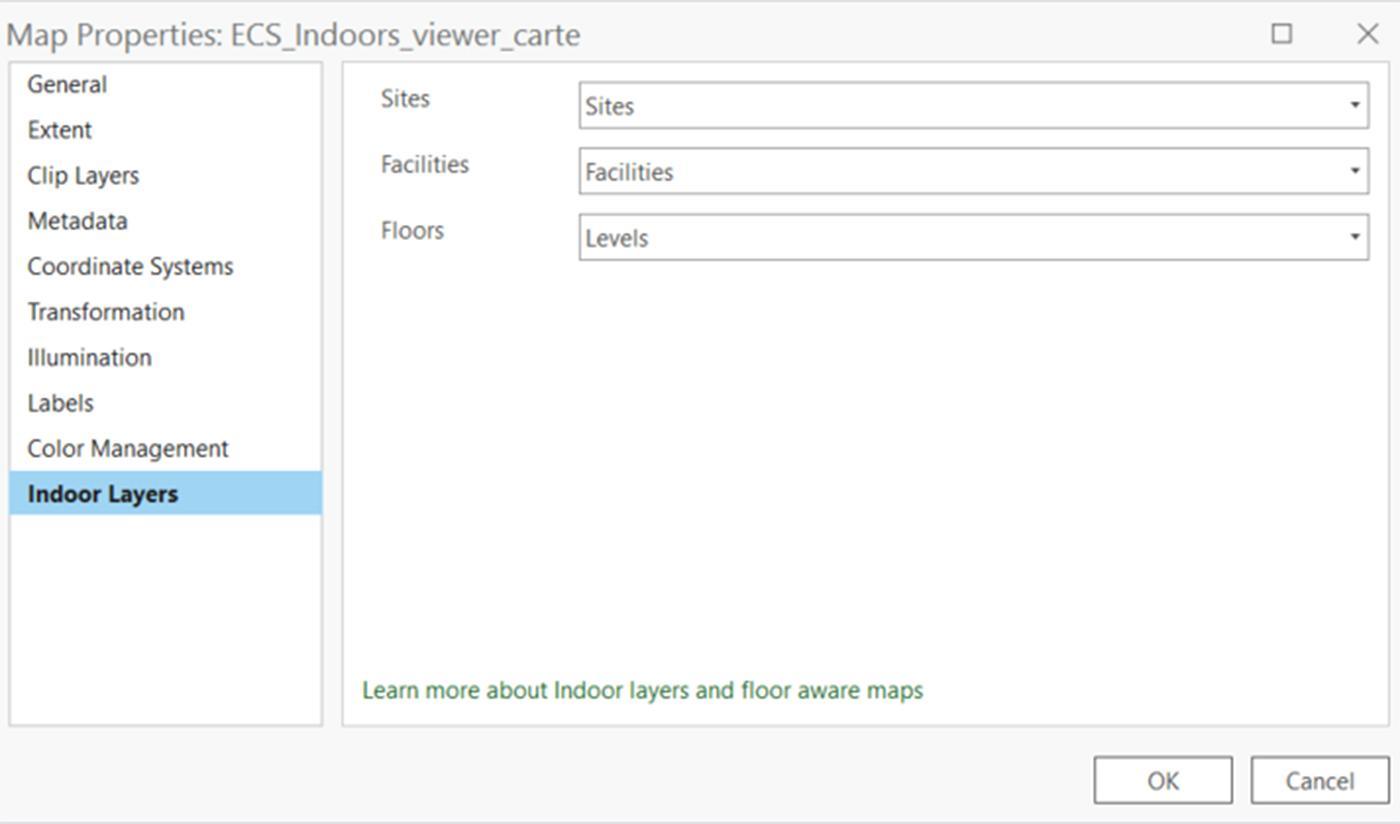Switch to the Labels tab

tap(60, 403)
